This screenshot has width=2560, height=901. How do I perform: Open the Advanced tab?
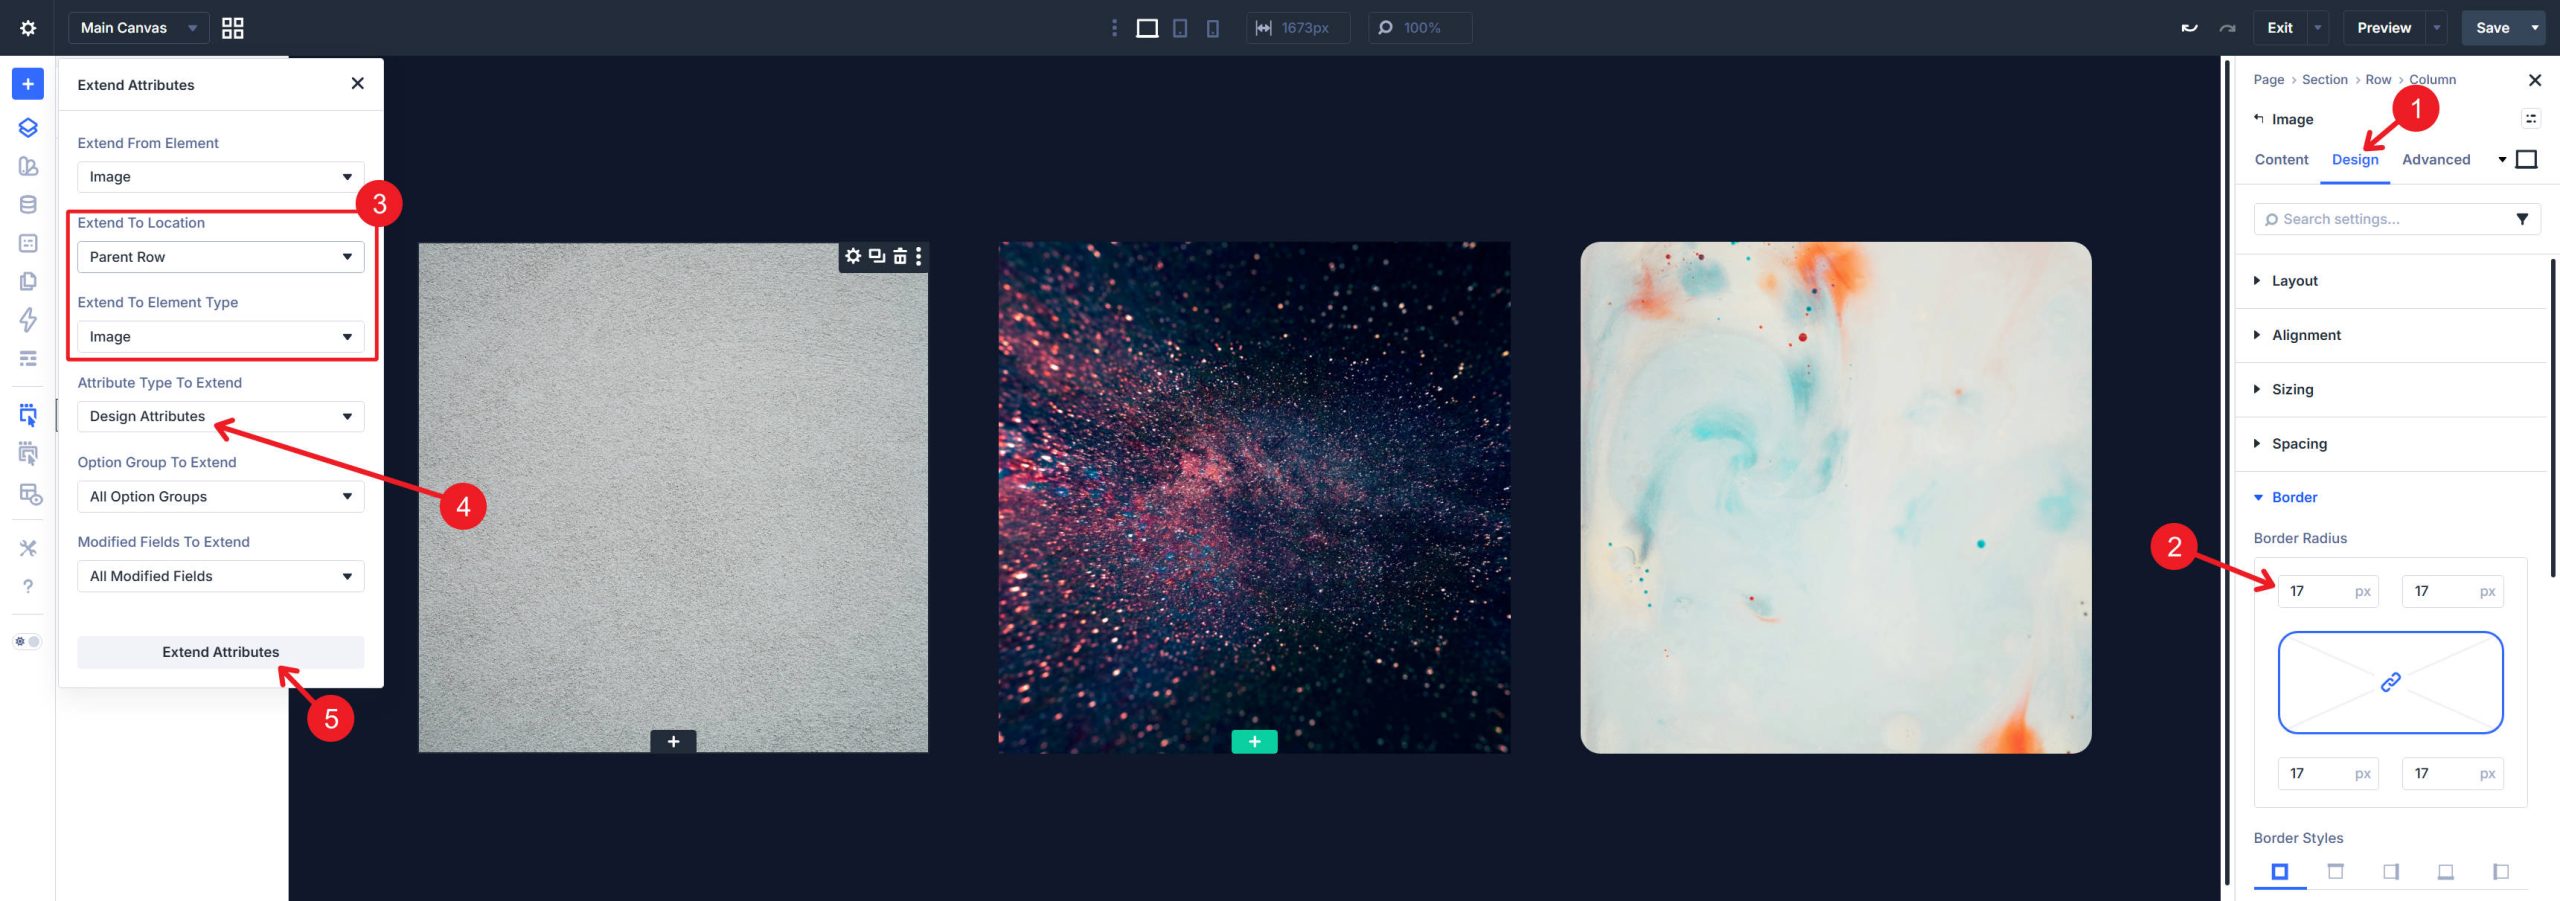point(2436,159)
